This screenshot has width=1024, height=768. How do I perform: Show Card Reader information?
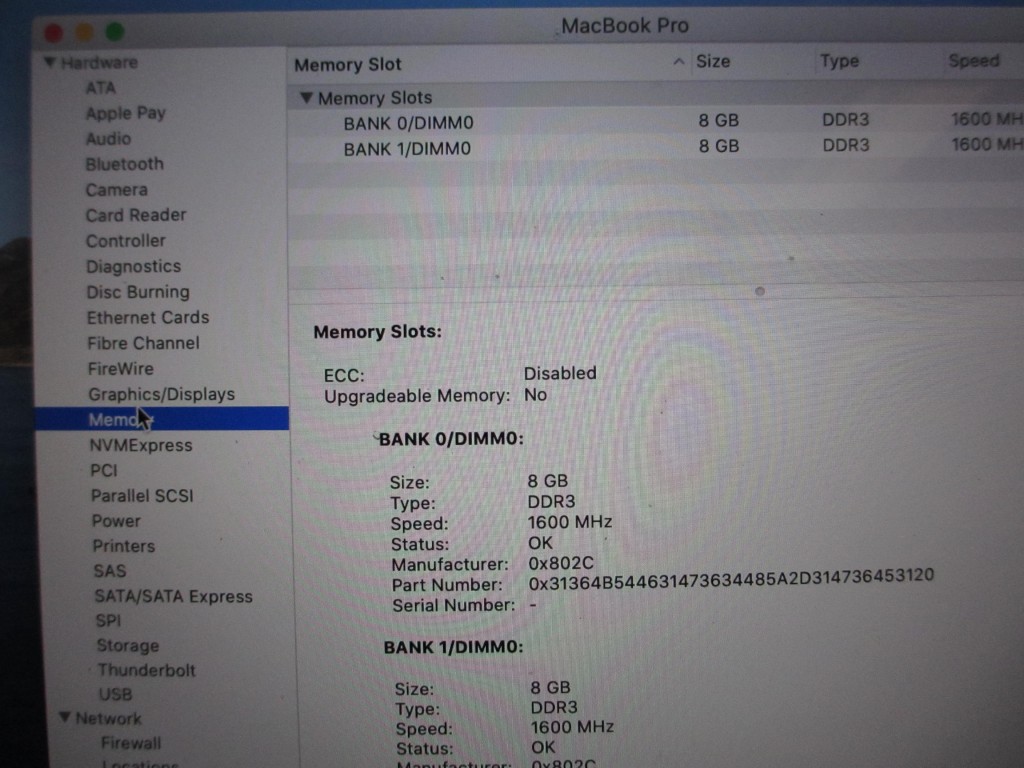tap(136, 216)
